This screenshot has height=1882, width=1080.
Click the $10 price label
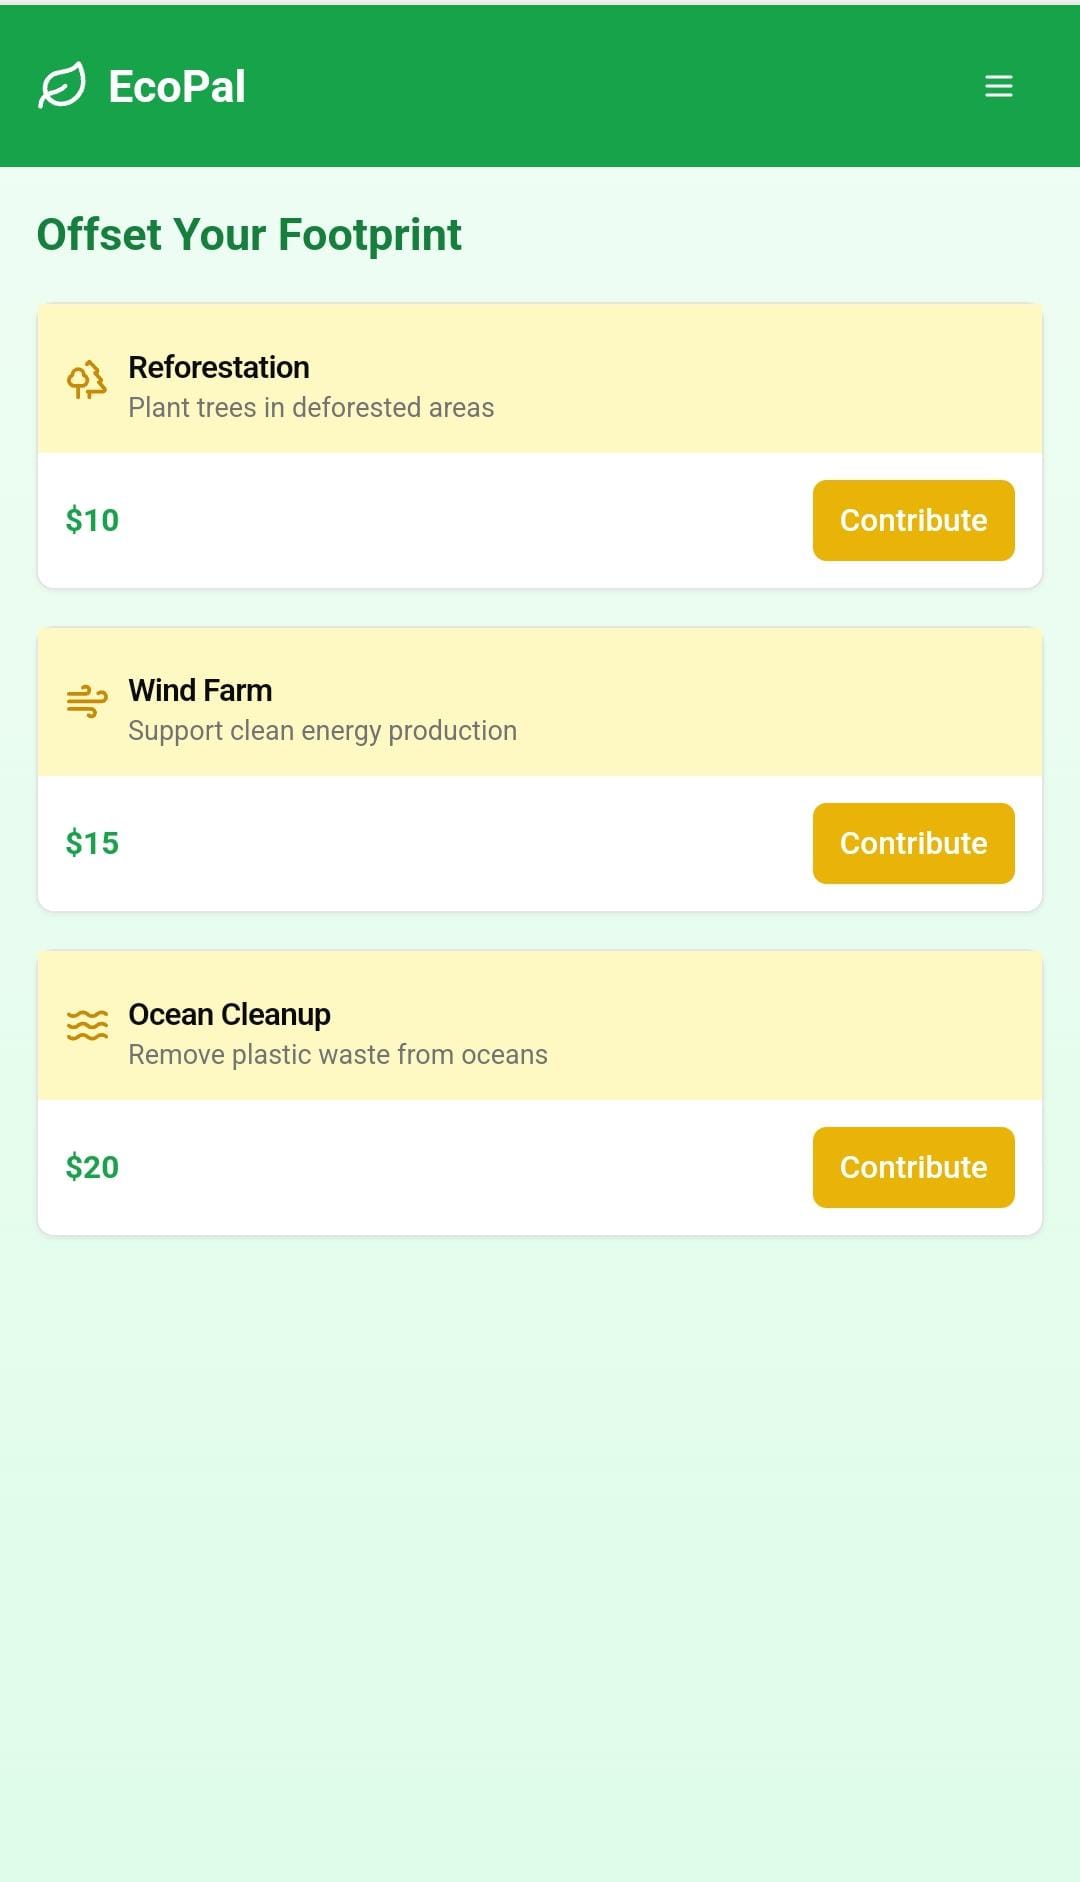[x=92, y=520]
